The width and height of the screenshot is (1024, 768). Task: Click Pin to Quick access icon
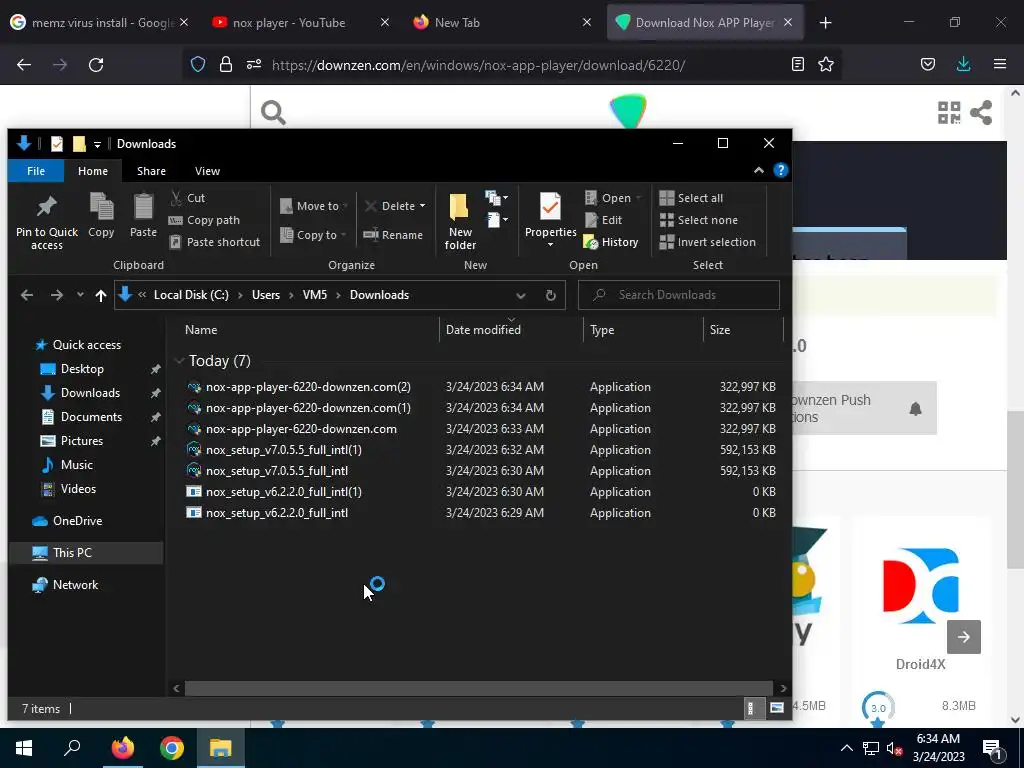tap(46, 221)
